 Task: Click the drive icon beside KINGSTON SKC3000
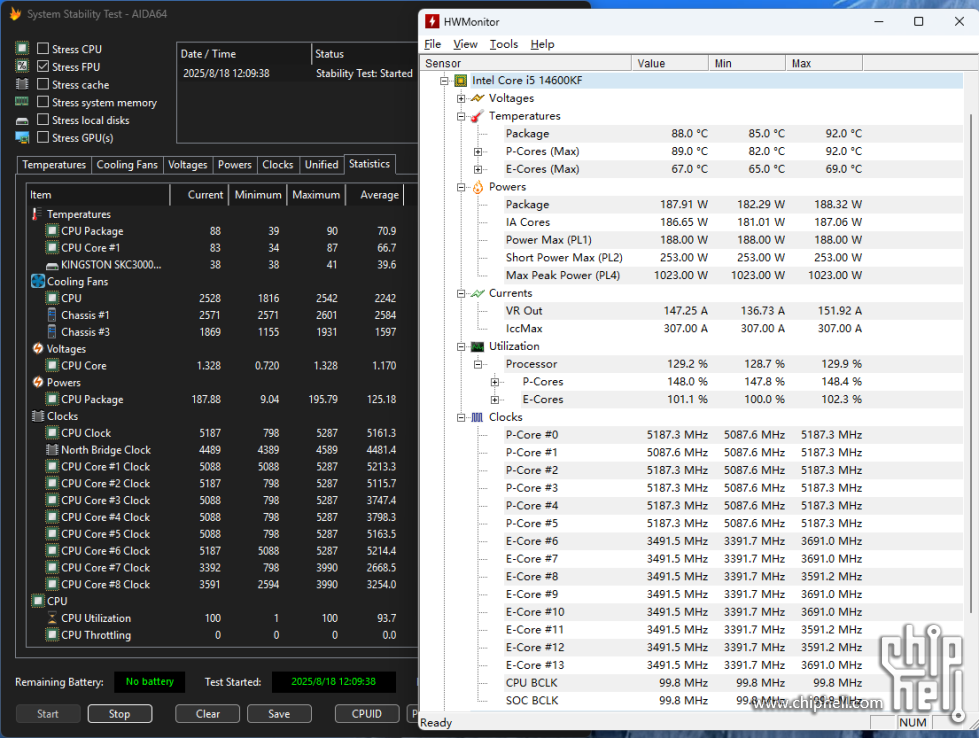coord(52,265)
